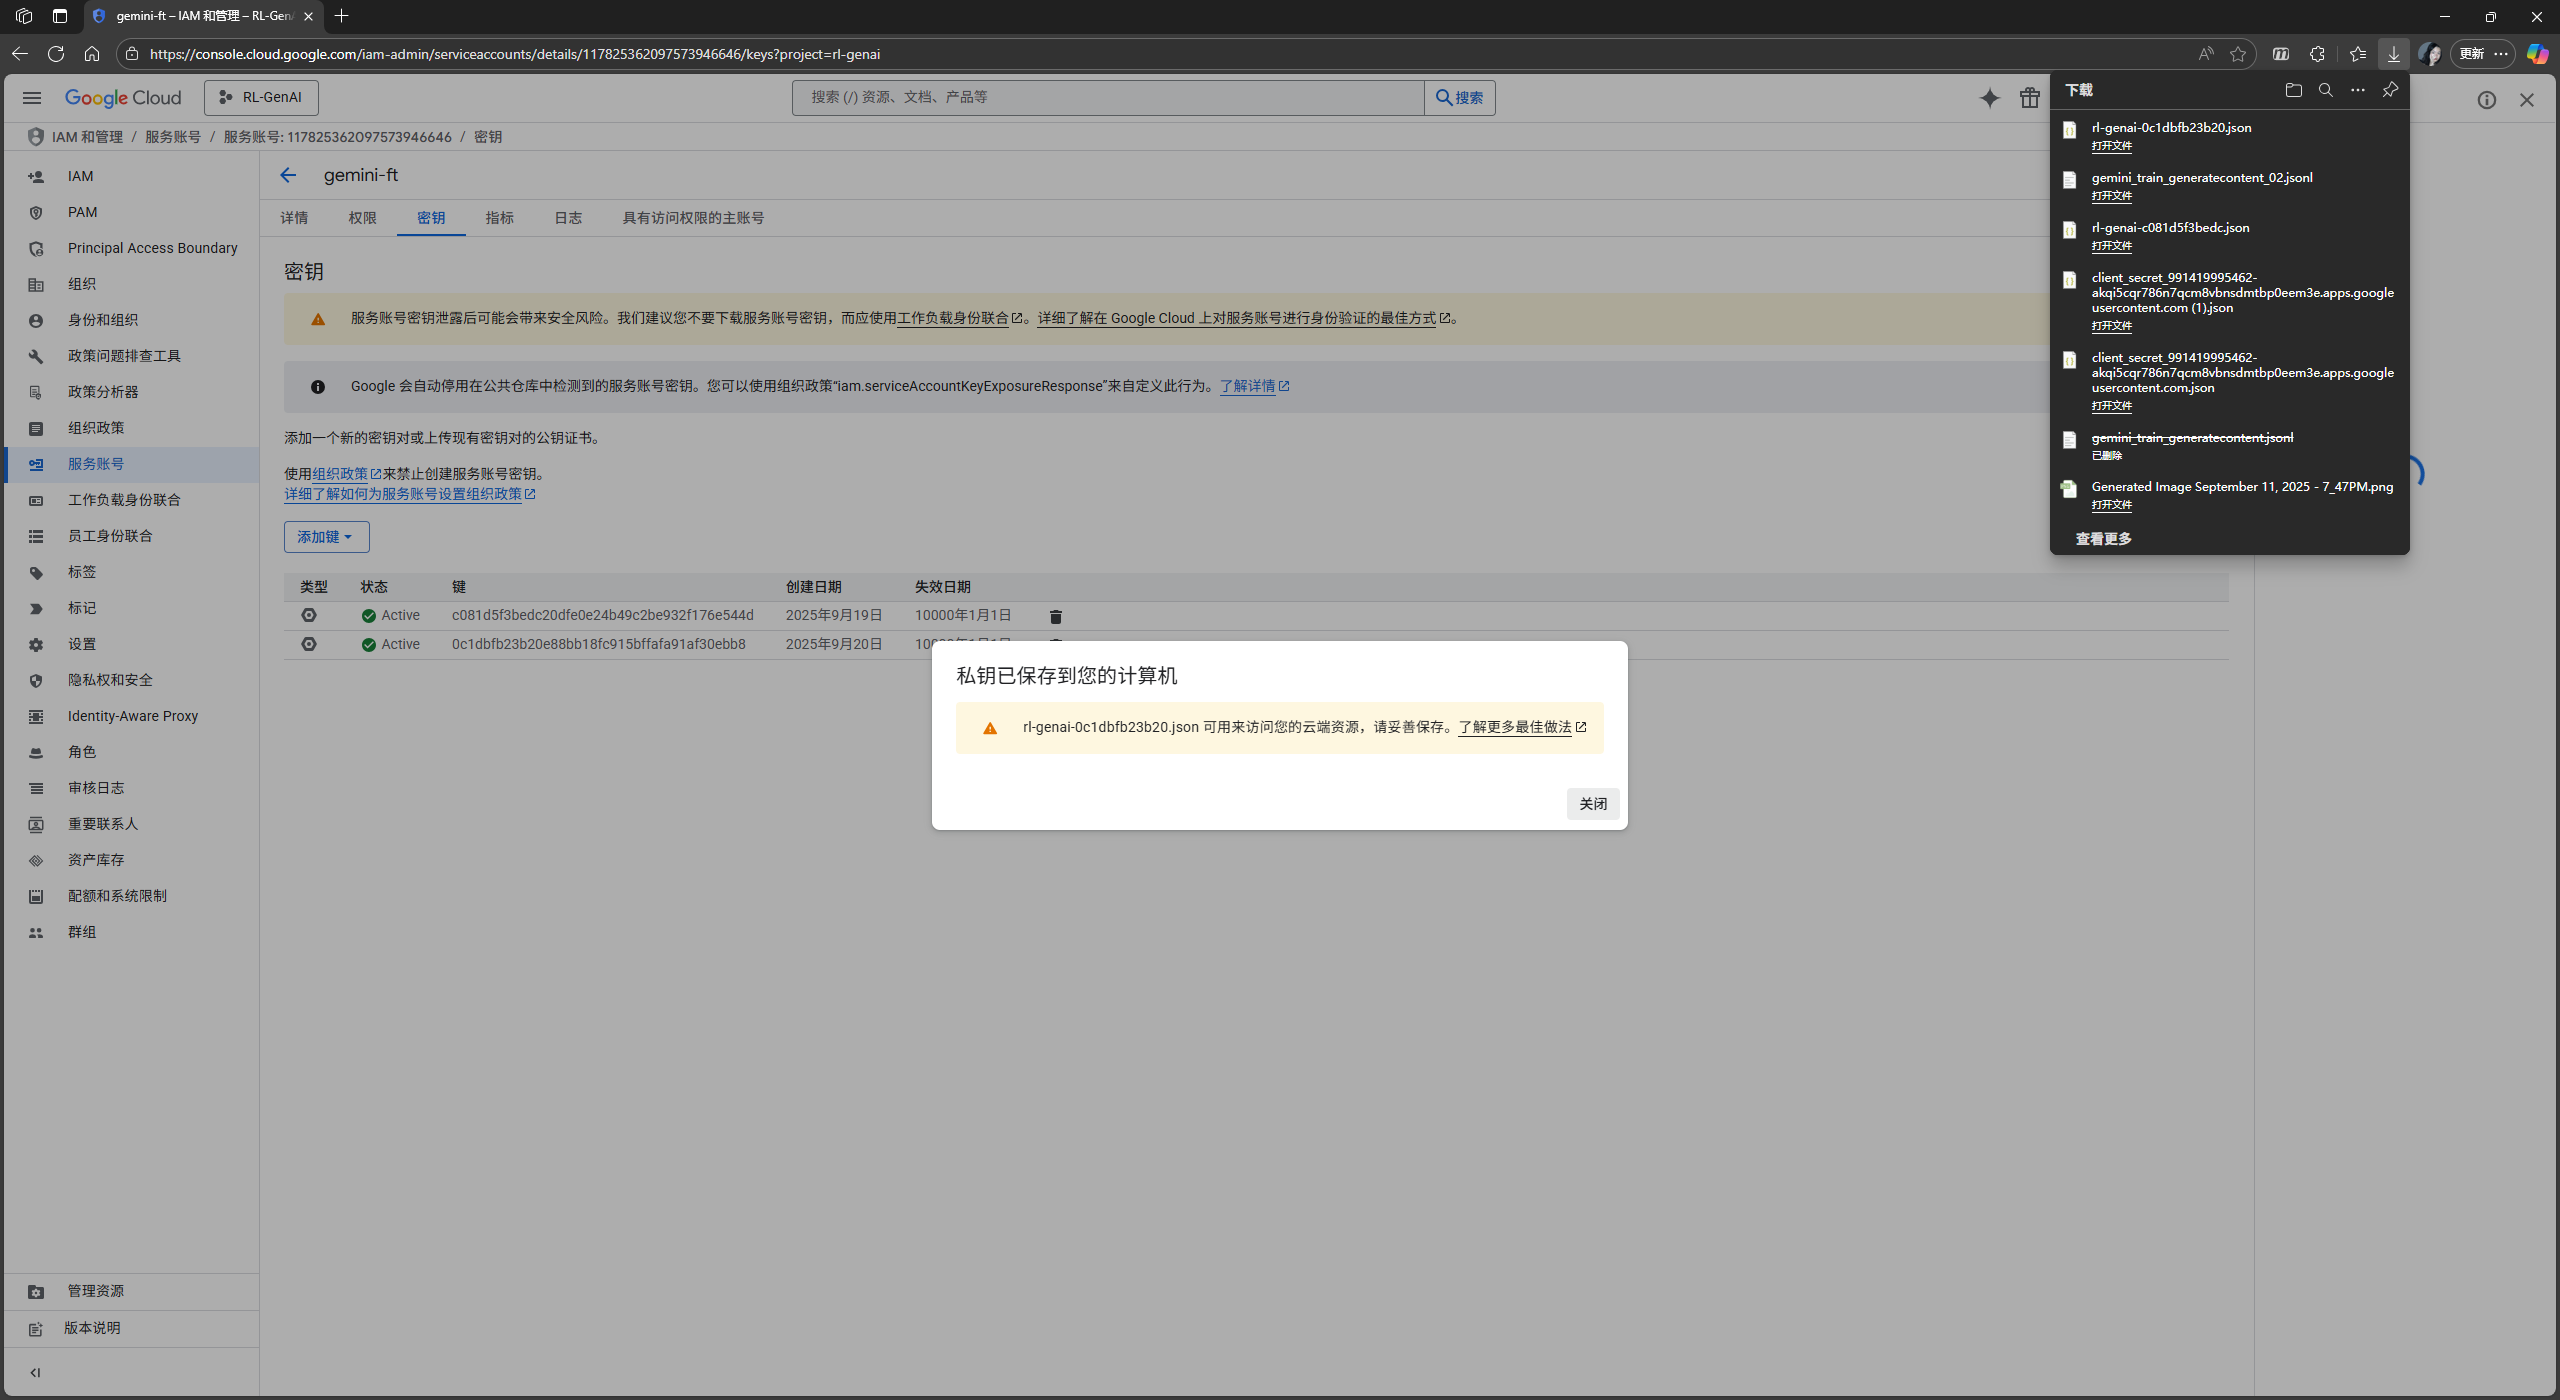Open a new browser tab
This screenshot has width=2560, height=1400.
342,16
